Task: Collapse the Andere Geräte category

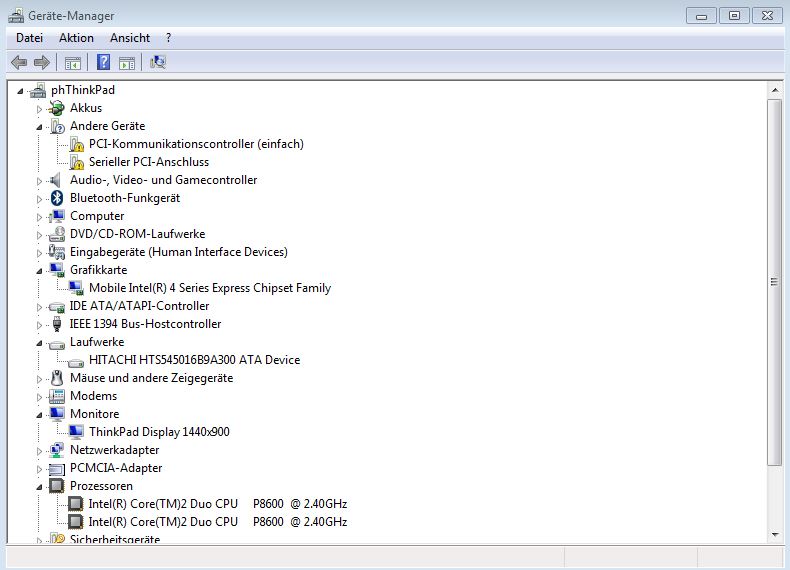Action: click(x=39, y=127)
